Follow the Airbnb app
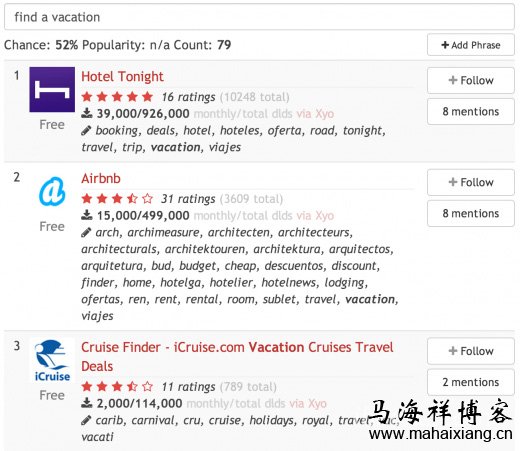Image resolution: width=520 pixels, height=451 pixels. coord(471,182)
